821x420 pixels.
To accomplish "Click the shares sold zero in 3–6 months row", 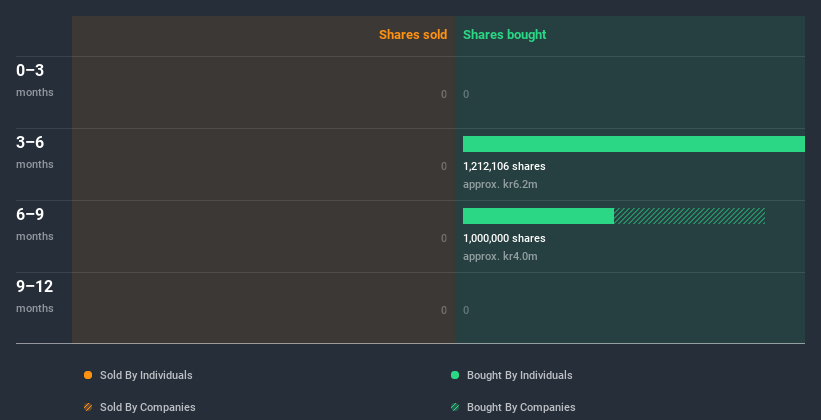I will click(444, 166).
